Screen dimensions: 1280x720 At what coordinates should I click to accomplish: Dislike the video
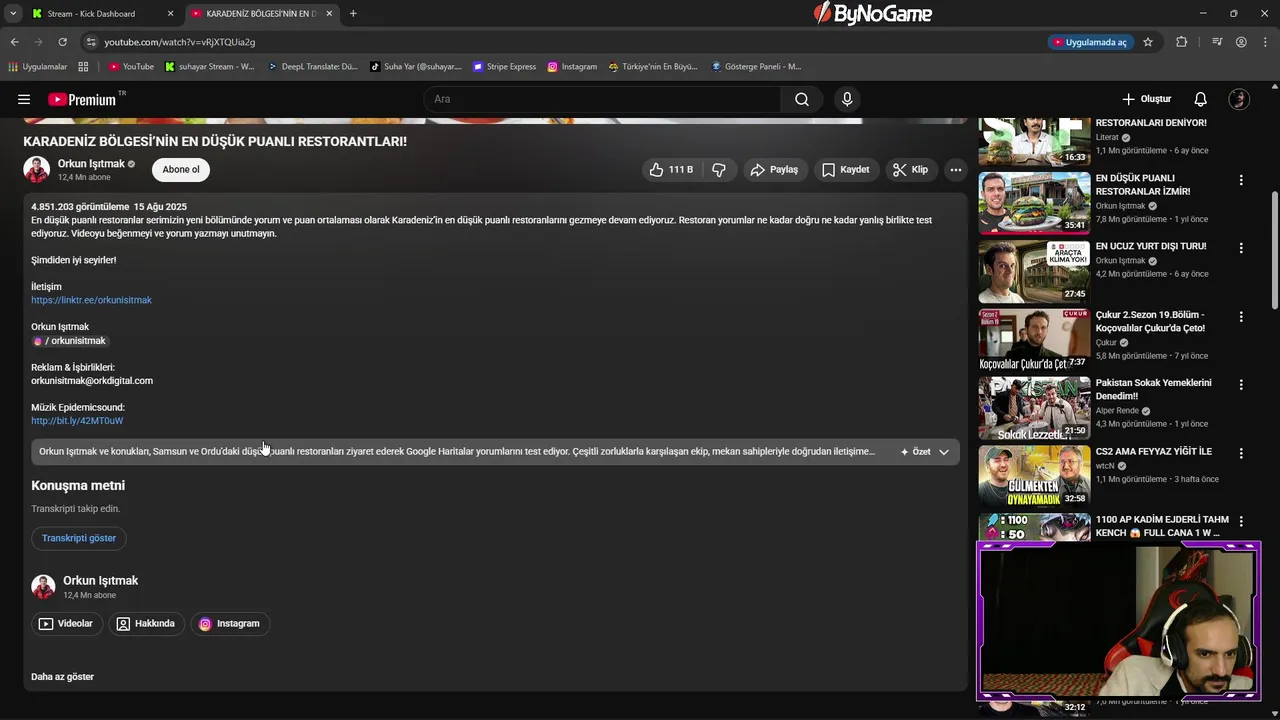coord(719,170)
